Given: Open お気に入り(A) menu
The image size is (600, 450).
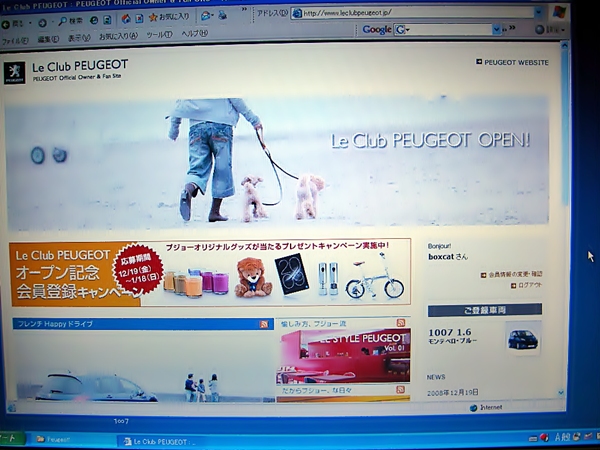Looking at the screenshot, I should (118, 36).
